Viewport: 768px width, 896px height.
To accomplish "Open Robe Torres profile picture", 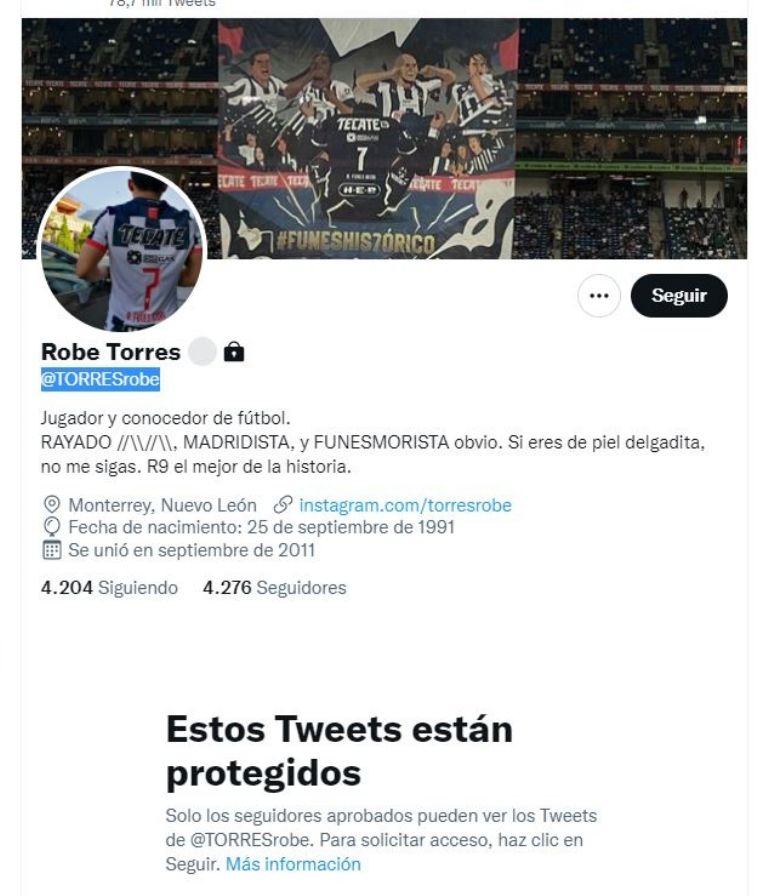I will coord(122,250).
